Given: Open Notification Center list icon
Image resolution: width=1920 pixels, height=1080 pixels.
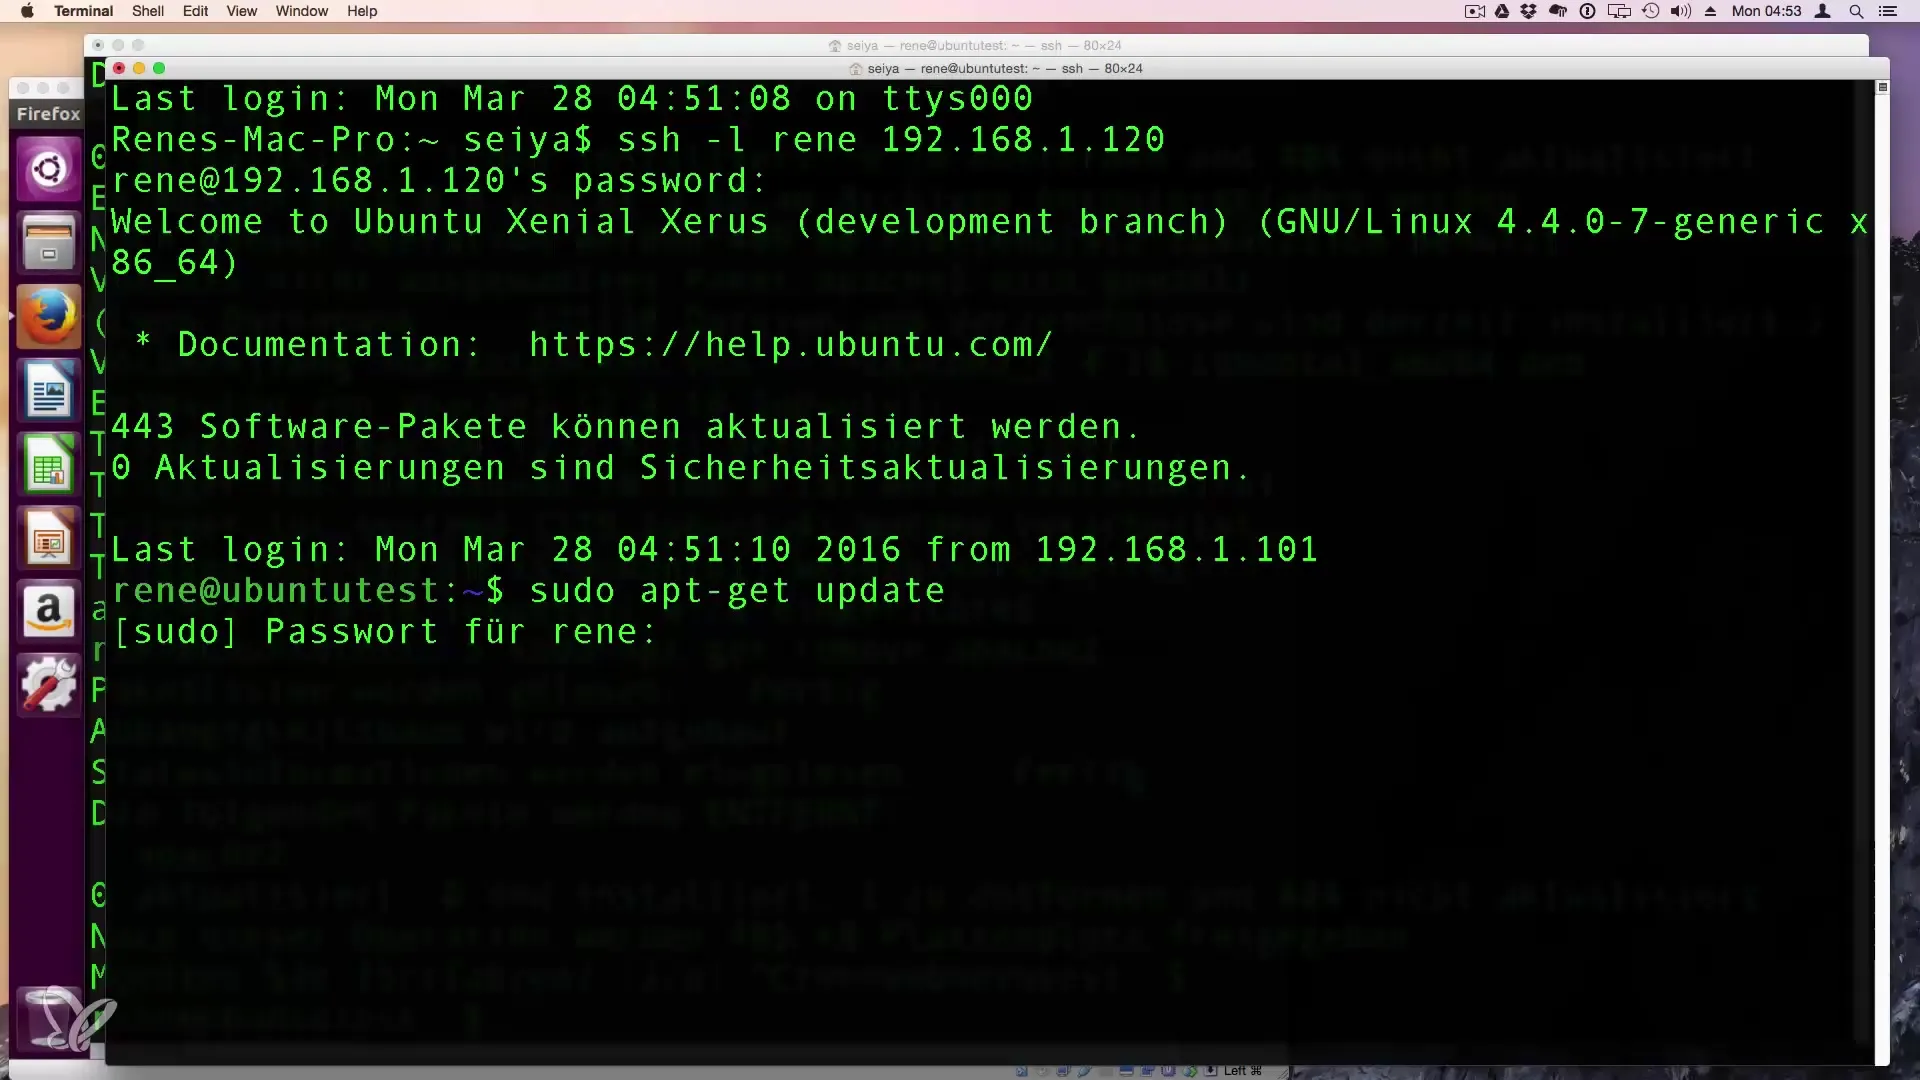Looking at the screenshot, I should tap(1888, 11).
